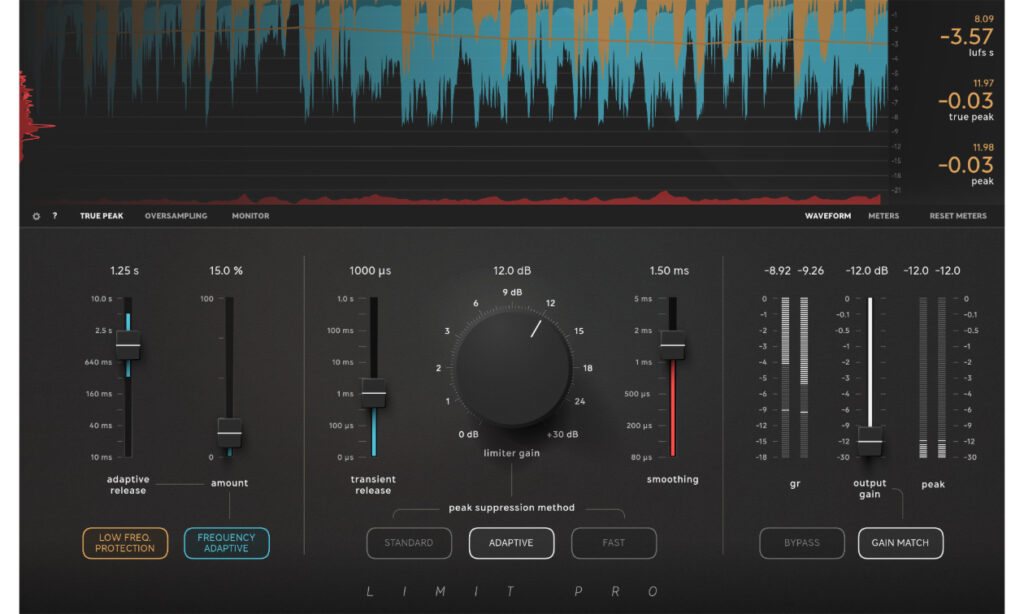Switch to the Waveform view
The width and height of the screenshot is (1024, 614).
tap(827, 216)
